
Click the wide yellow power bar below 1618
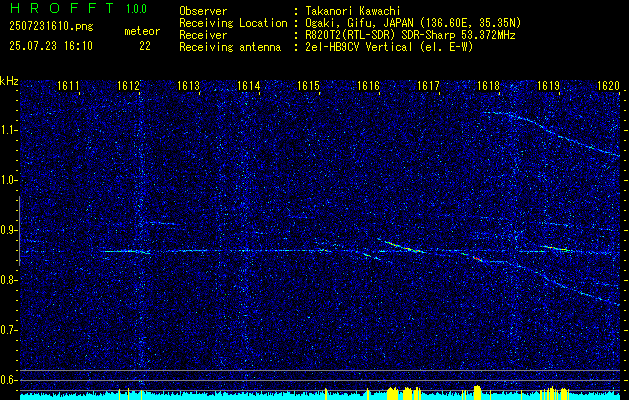477,392
